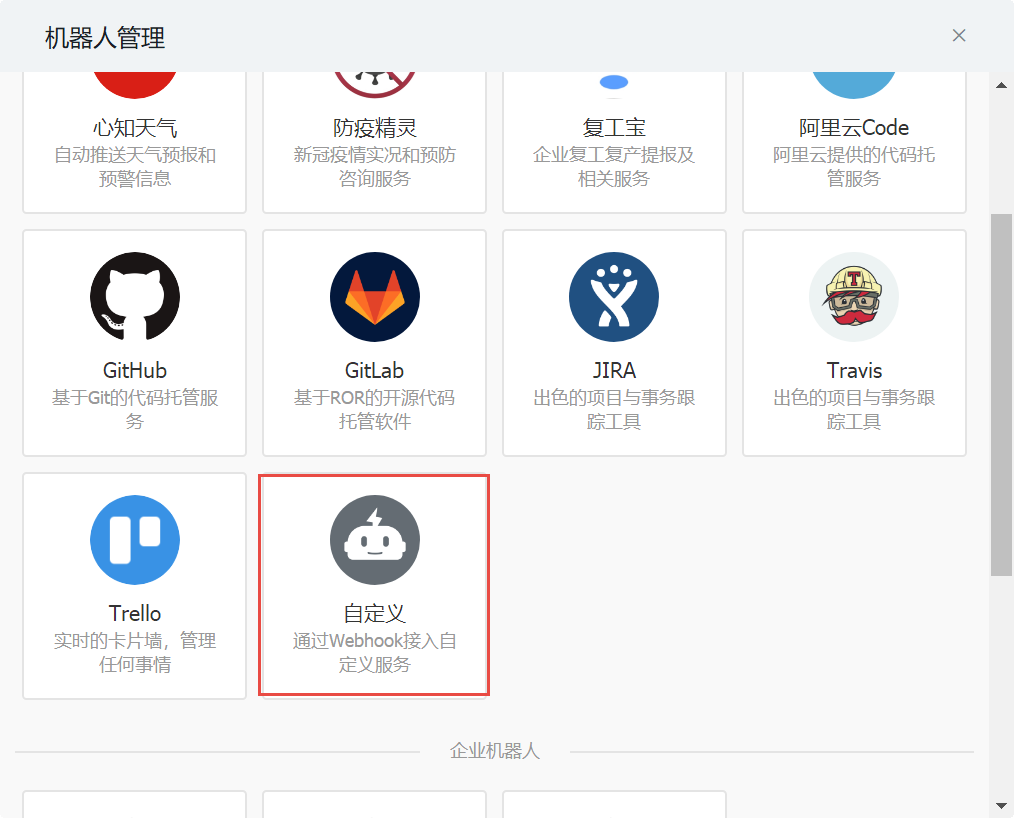
Task: Click the first empty 企业机器人 card
Action: tap(135, 804)
